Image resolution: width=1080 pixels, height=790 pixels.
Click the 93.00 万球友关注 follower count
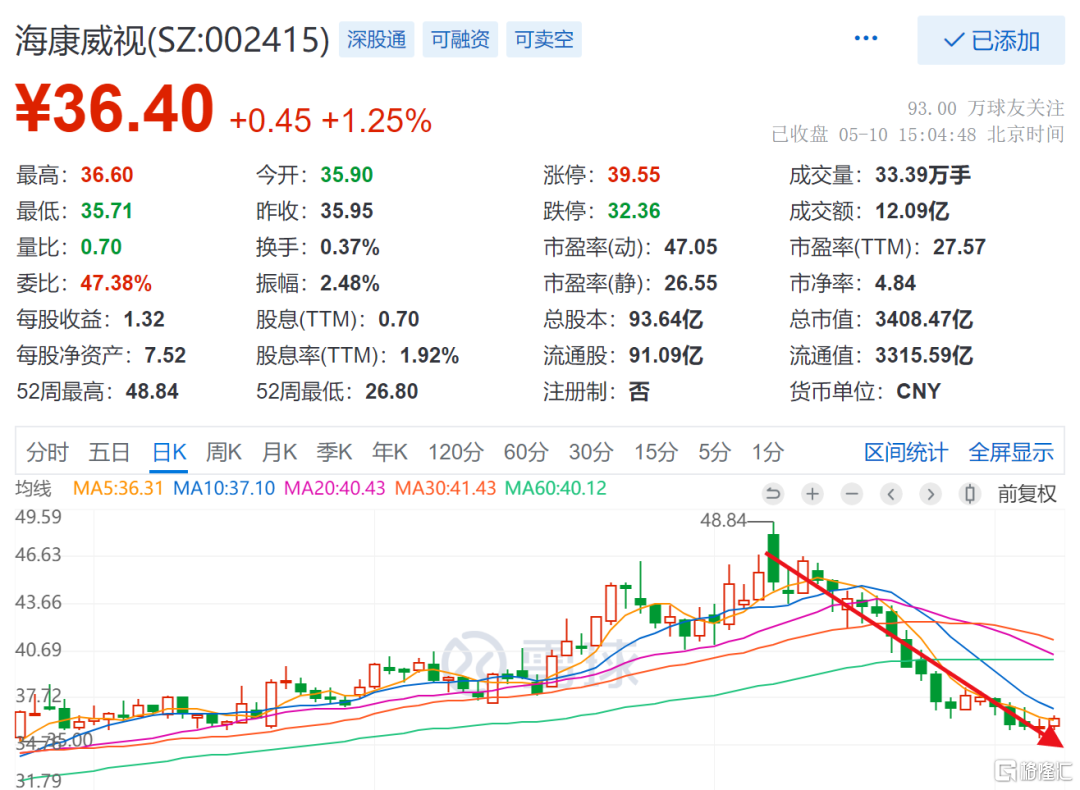[x=986, y=108]
